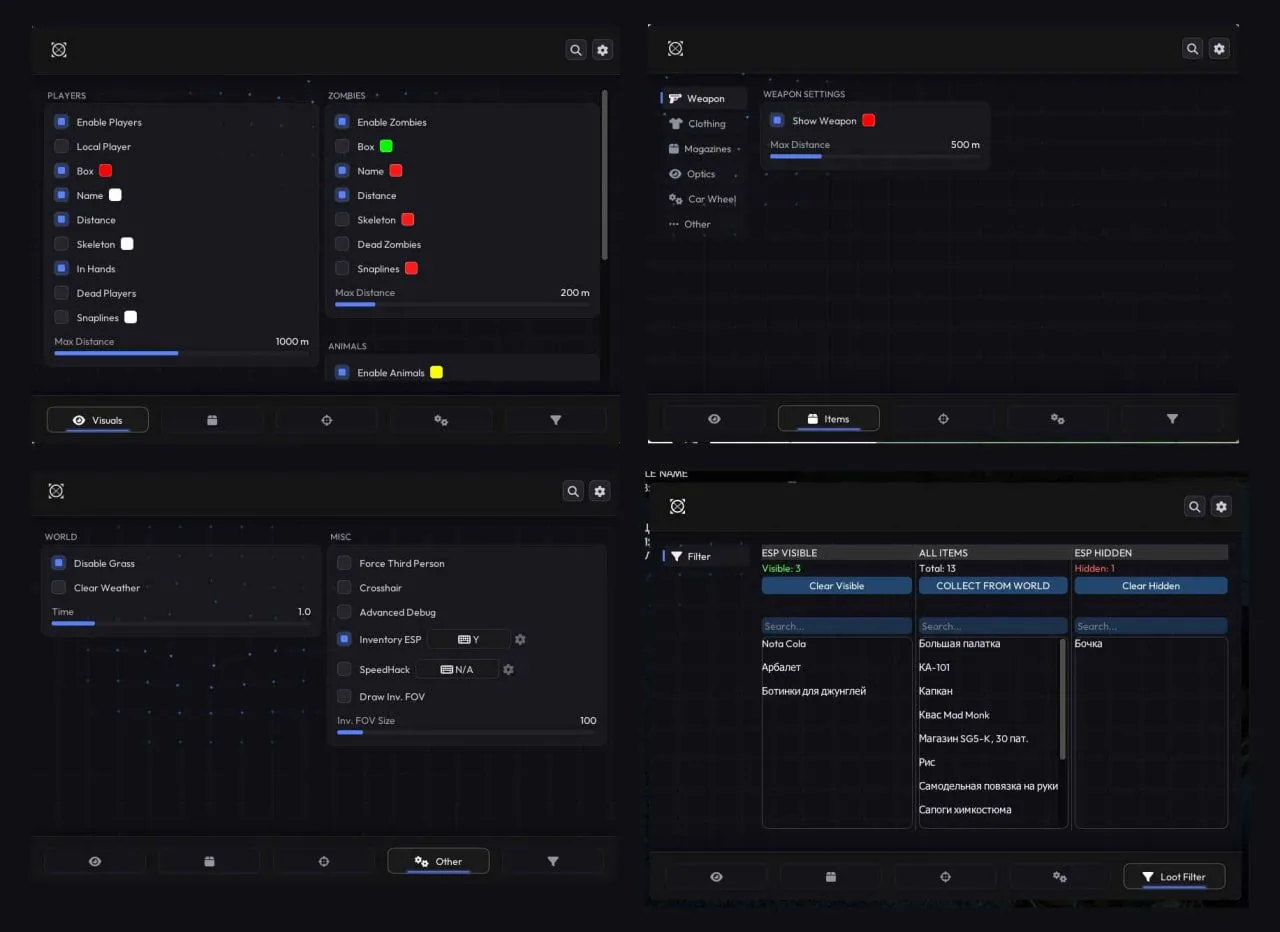Image resolution: width=1280 pixels, height=932 pixels.
Task: Click ESP Hidden search field
Action: pyautogui.click(x=1151, y=626)
